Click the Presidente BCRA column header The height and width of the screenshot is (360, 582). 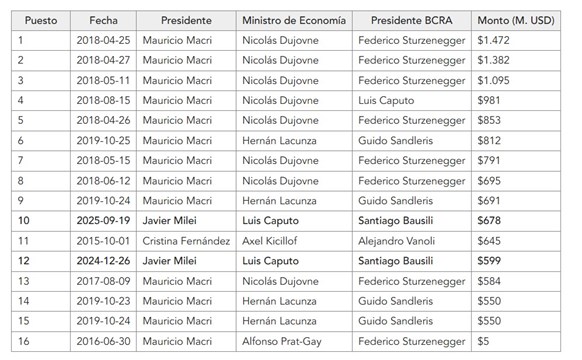coord(412,20)
